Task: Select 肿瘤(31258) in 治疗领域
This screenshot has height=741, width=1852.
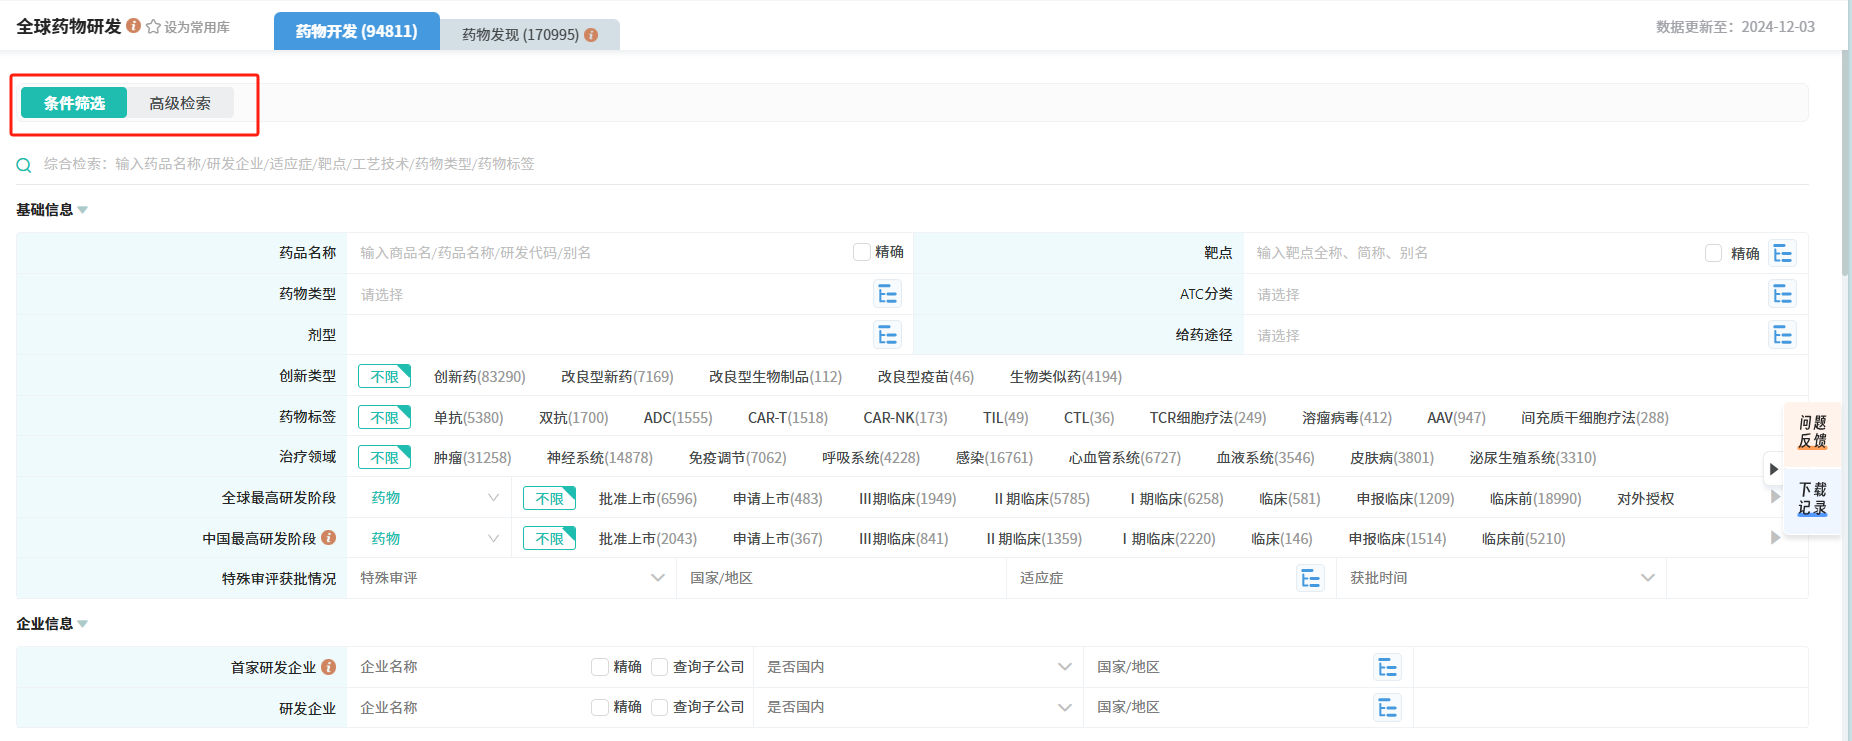Action: pos(472,458)
